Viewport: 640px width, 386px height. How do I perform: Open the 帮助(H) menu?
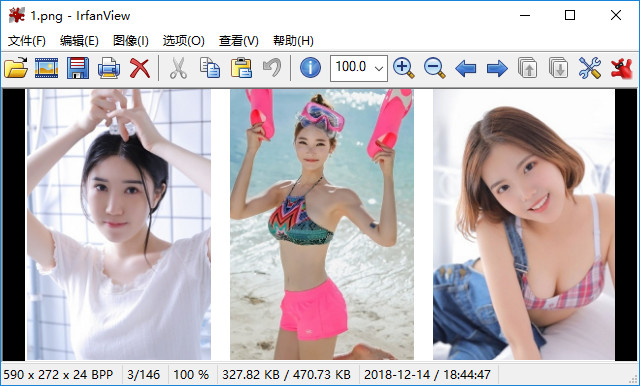point(293,41)
